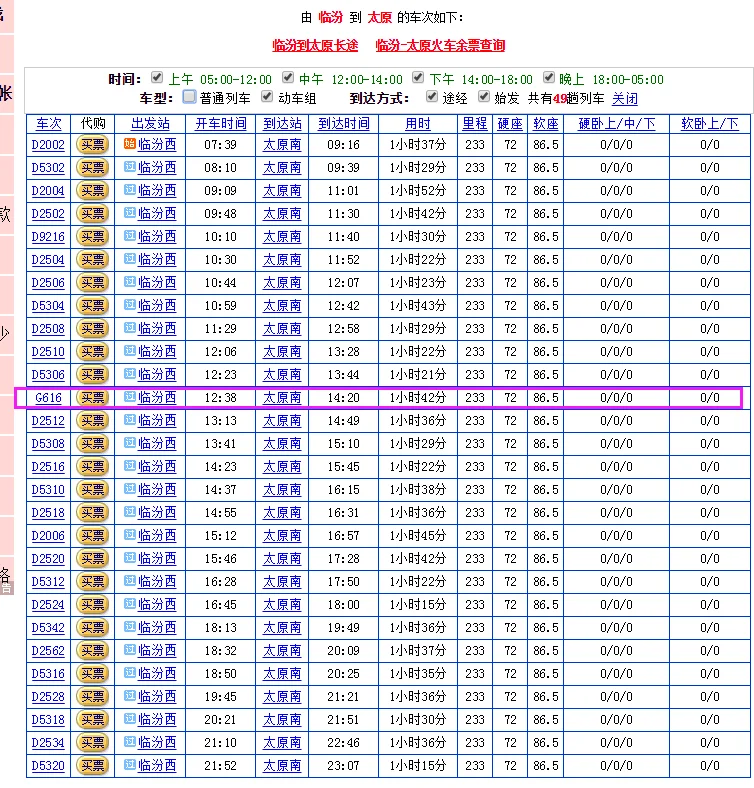Sort by the 出发站 column header

[x=150, y=124]
